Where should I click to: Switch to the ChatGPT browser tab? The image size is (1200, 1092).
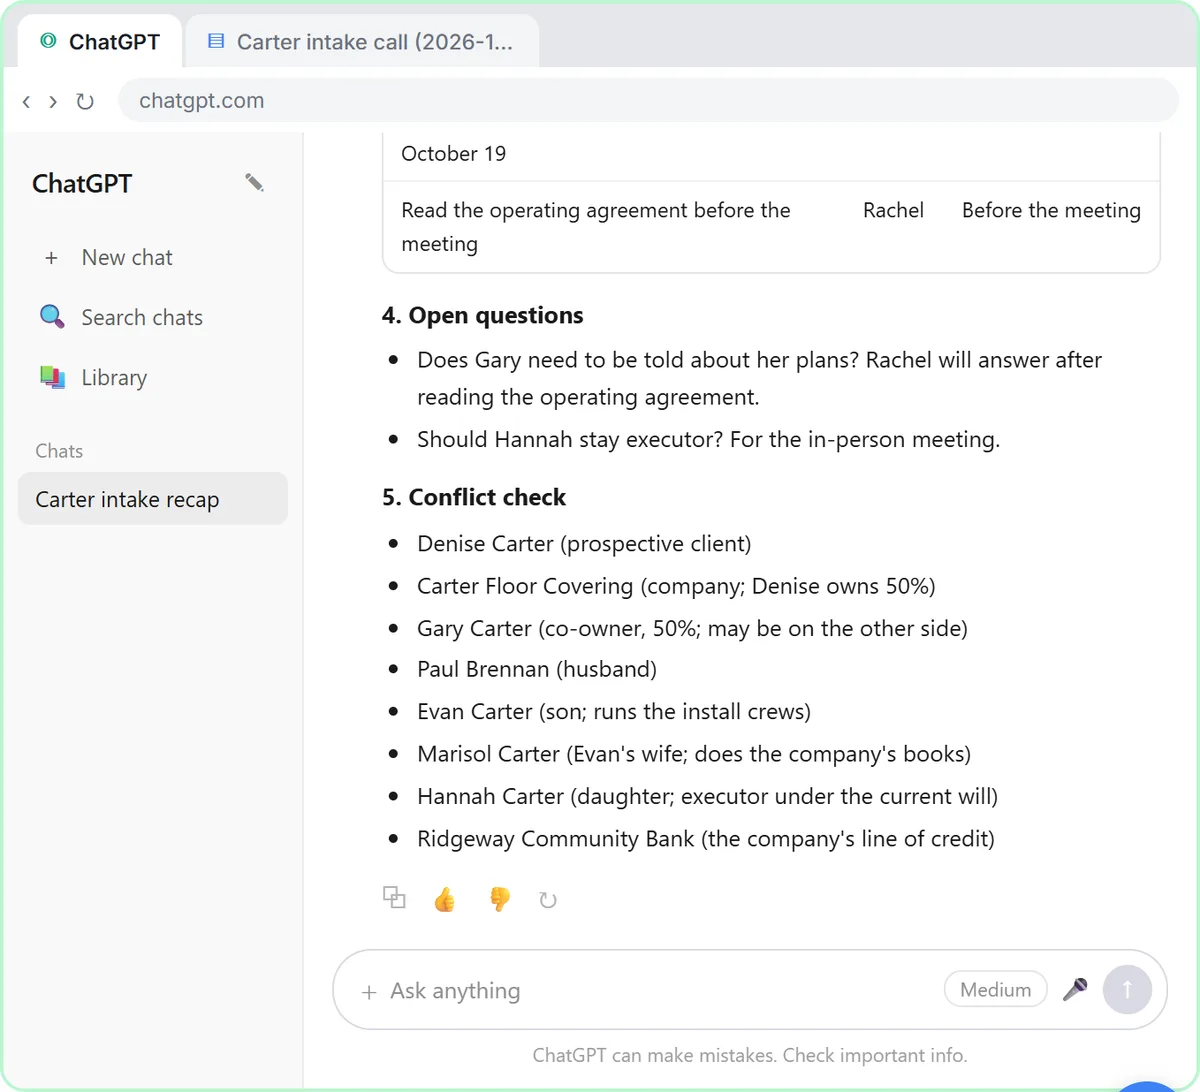tap(100, 41)
